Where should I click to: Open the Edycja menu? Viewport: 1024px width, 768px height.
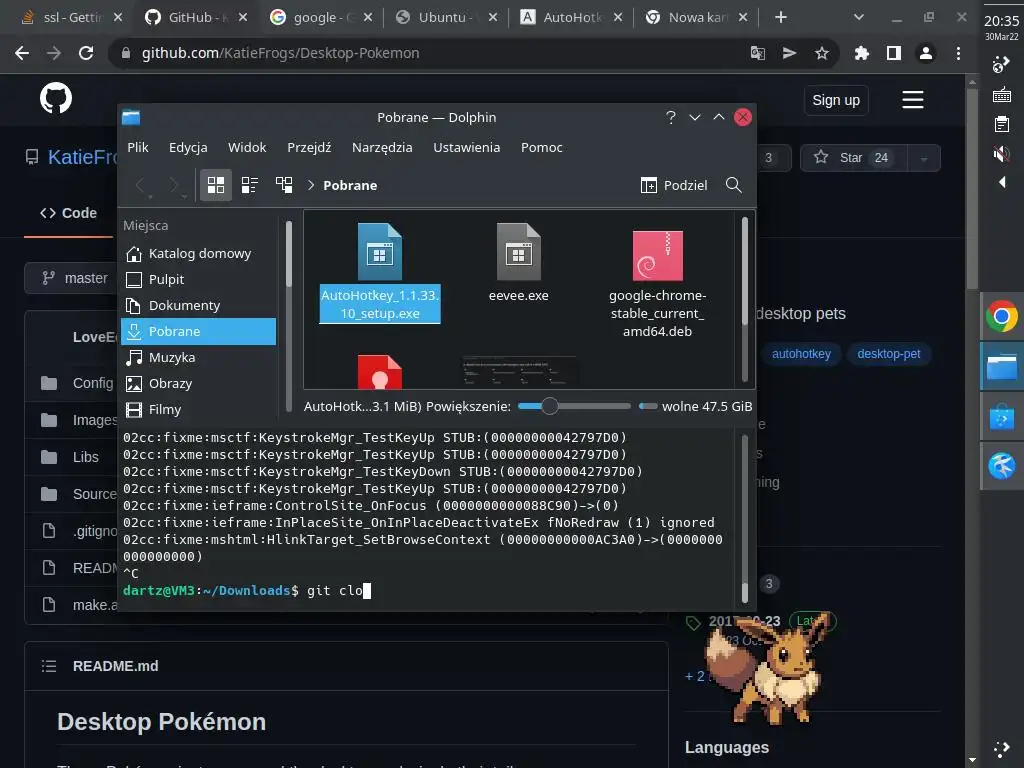point(188,148)
